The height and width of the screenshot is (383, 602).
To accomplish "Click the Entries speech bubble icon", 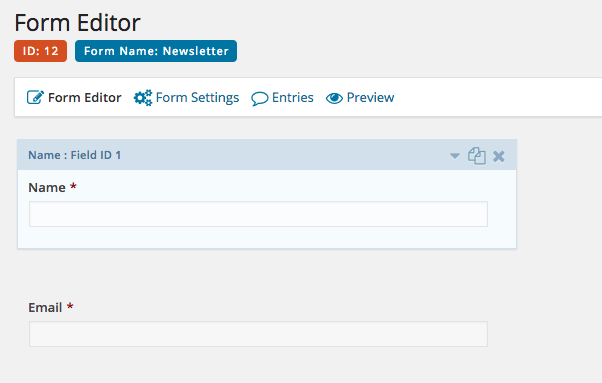I will pyautogui.click(x=260, y=99).
